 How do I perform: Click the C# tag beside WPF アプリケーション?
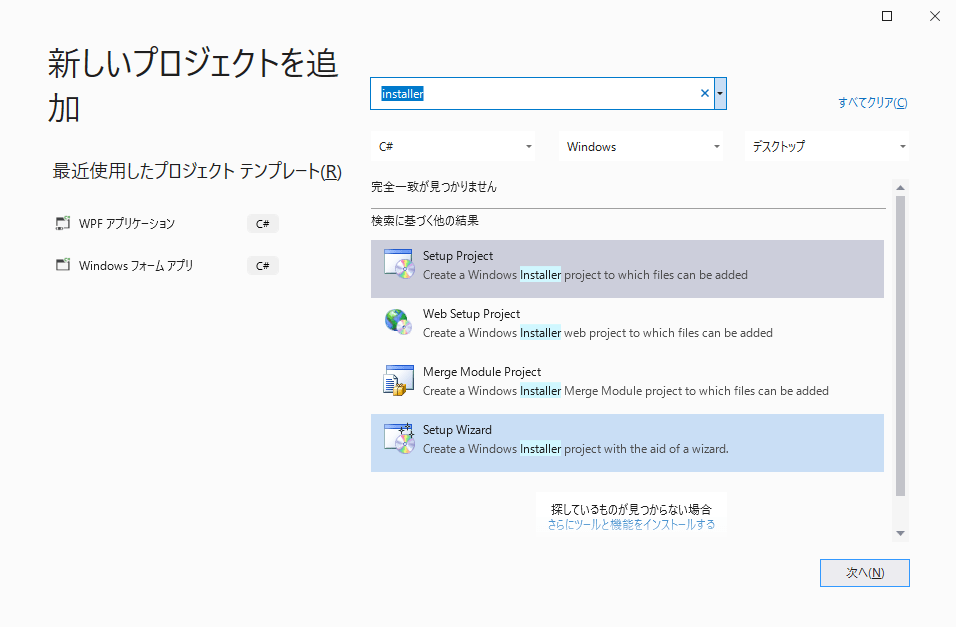[x=263, y=224]
